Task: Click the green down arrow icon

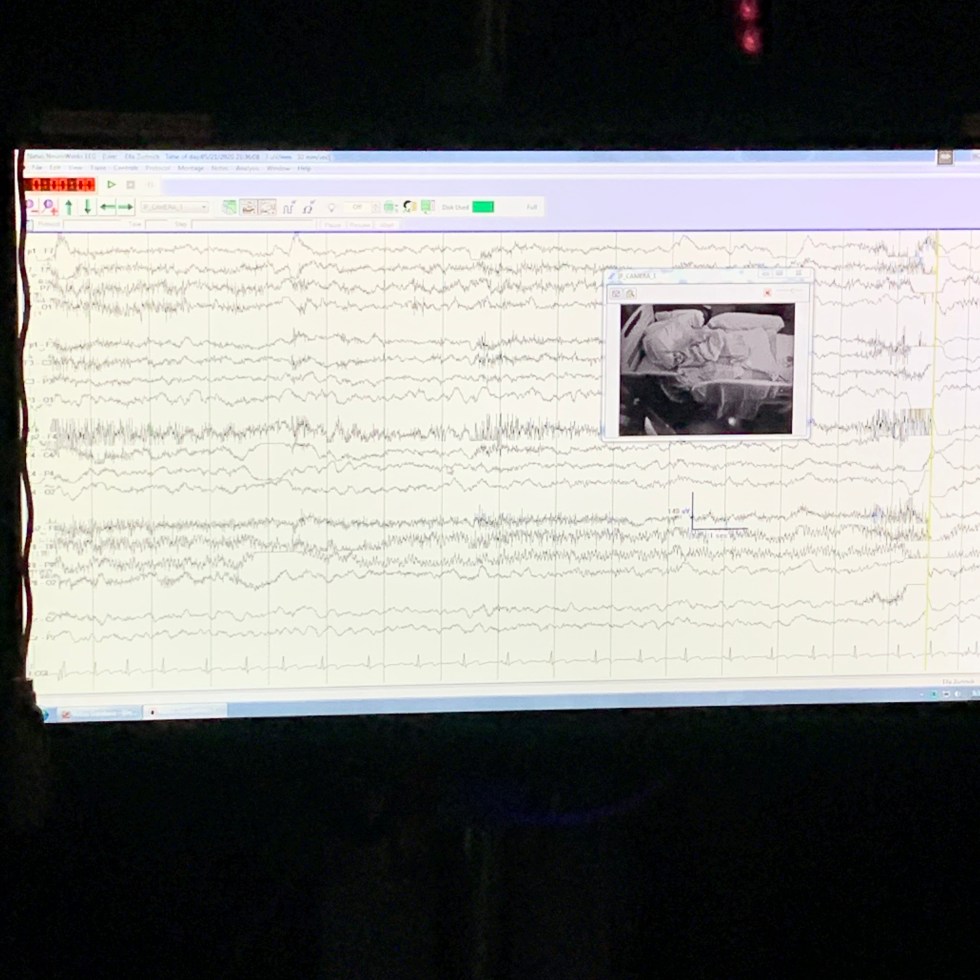Action: coord(88,207)
